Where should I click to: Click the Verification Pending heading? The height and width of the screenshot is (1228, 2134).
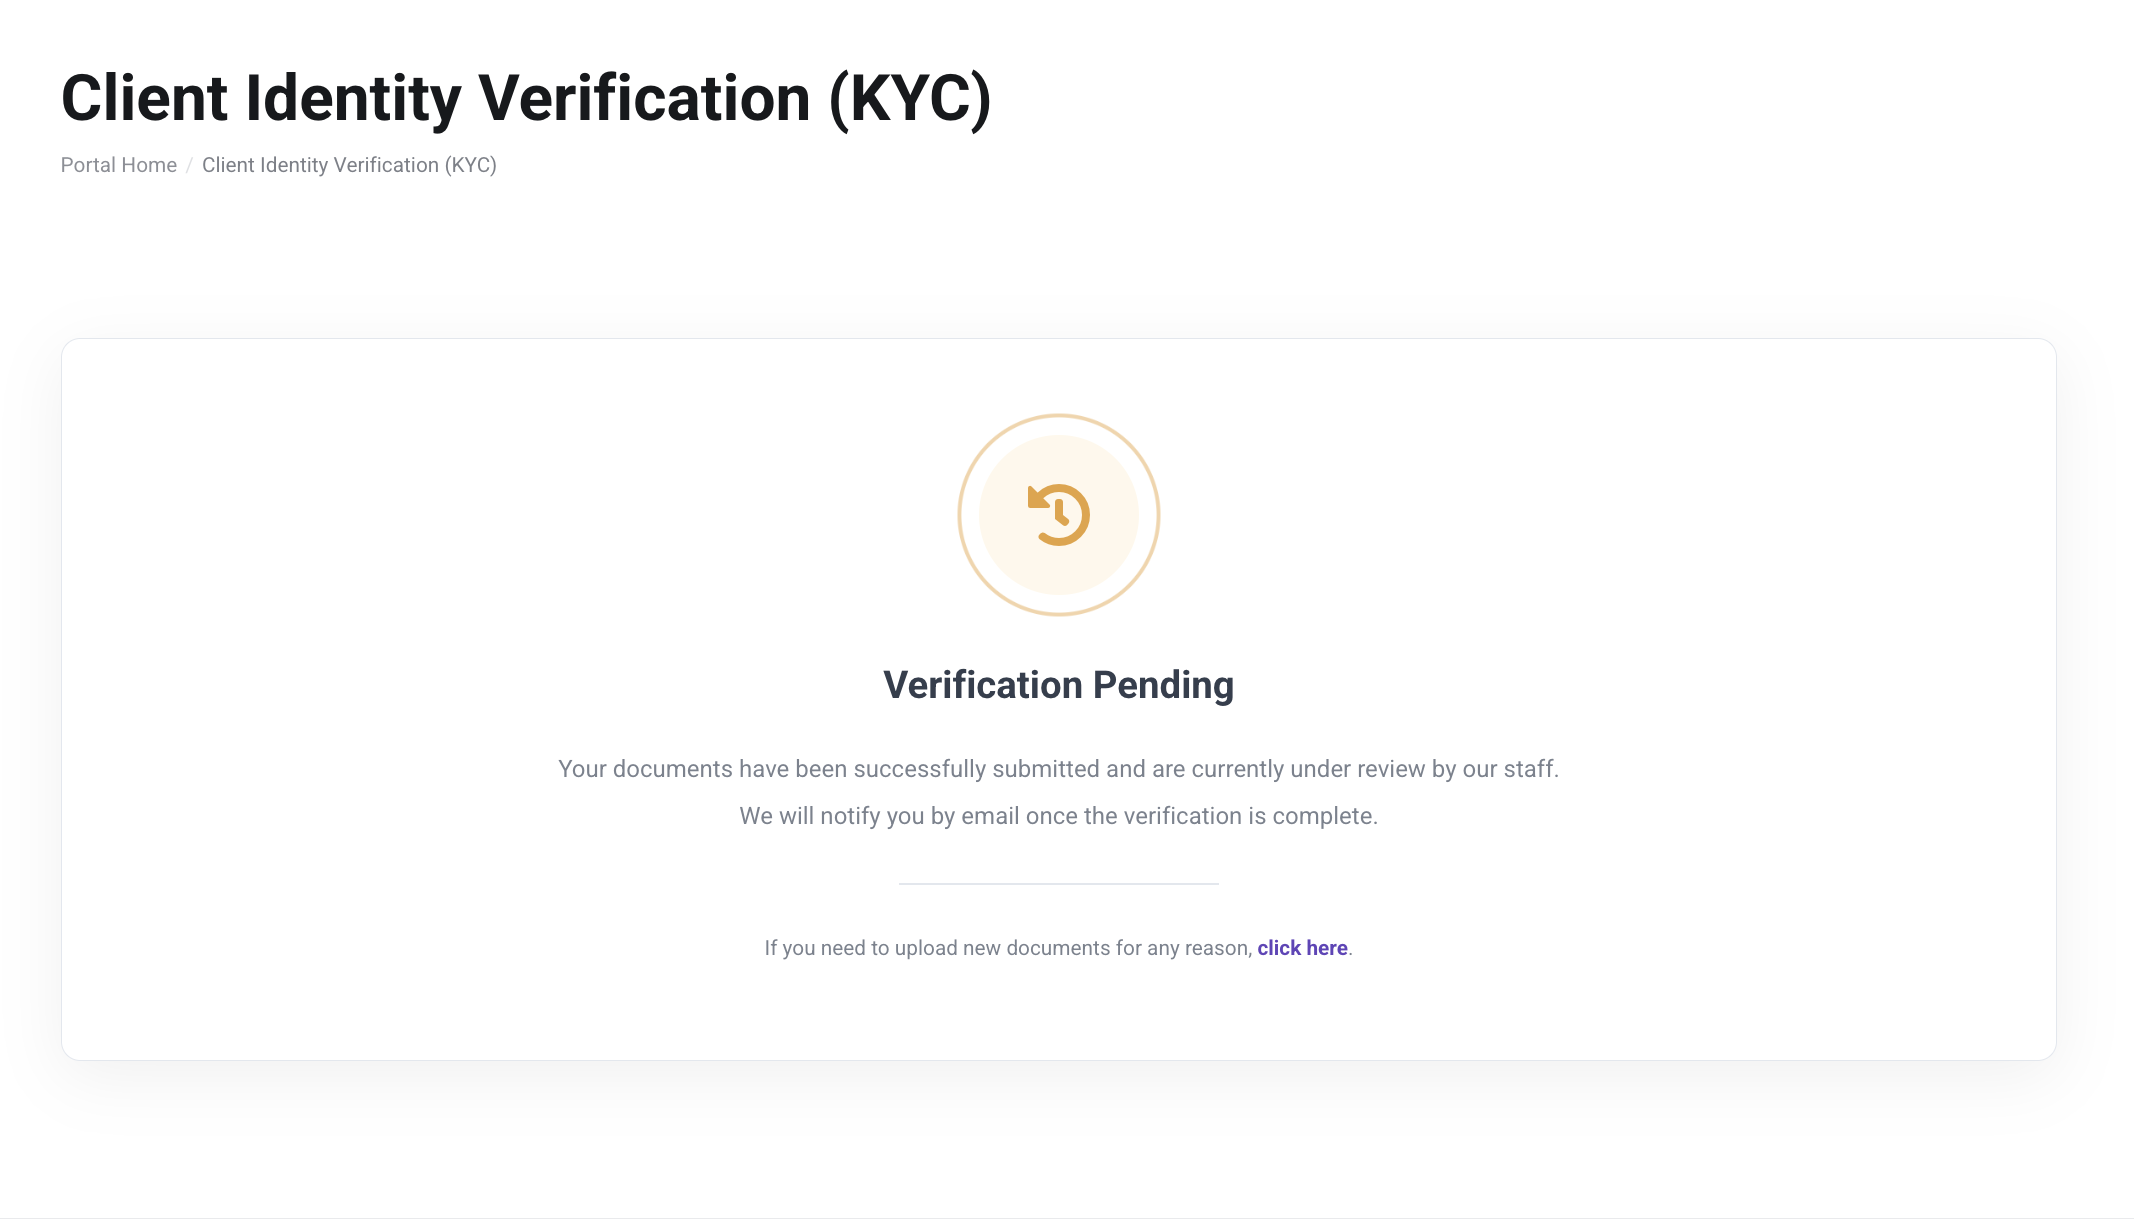point(1058,685)
